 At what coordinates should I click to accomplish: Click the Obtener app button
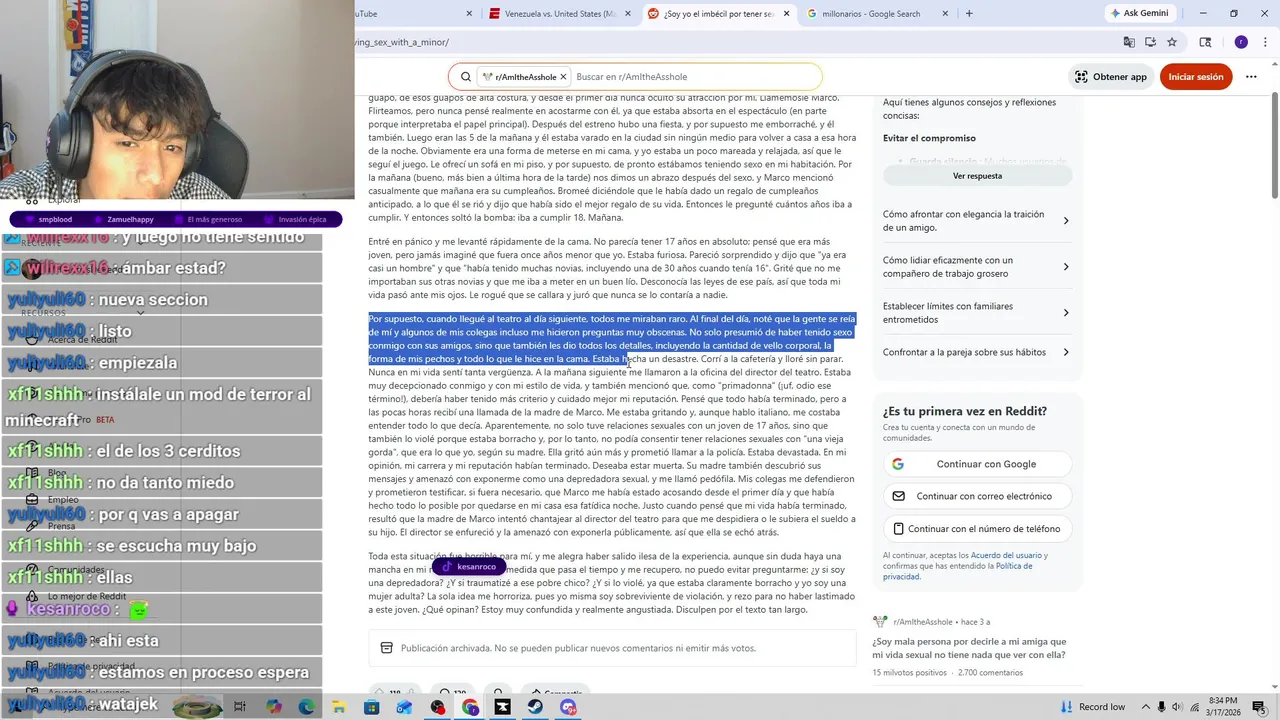[x=1110, y=77]
